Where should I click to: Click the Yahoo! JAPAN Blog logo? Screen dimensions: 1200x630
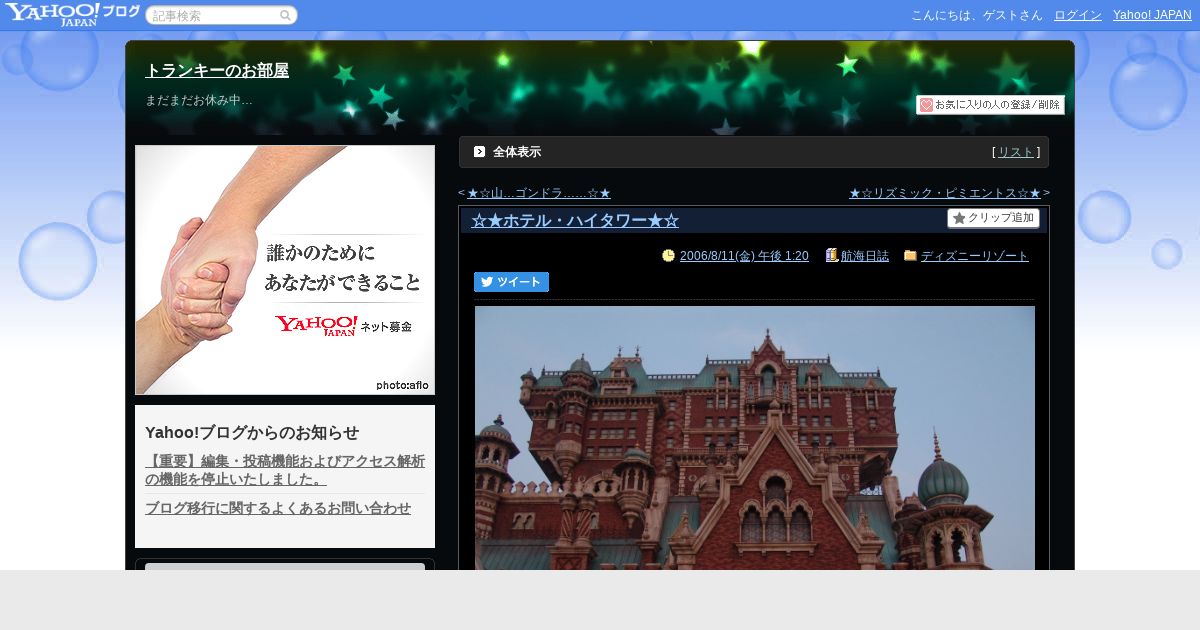(72, 14)
